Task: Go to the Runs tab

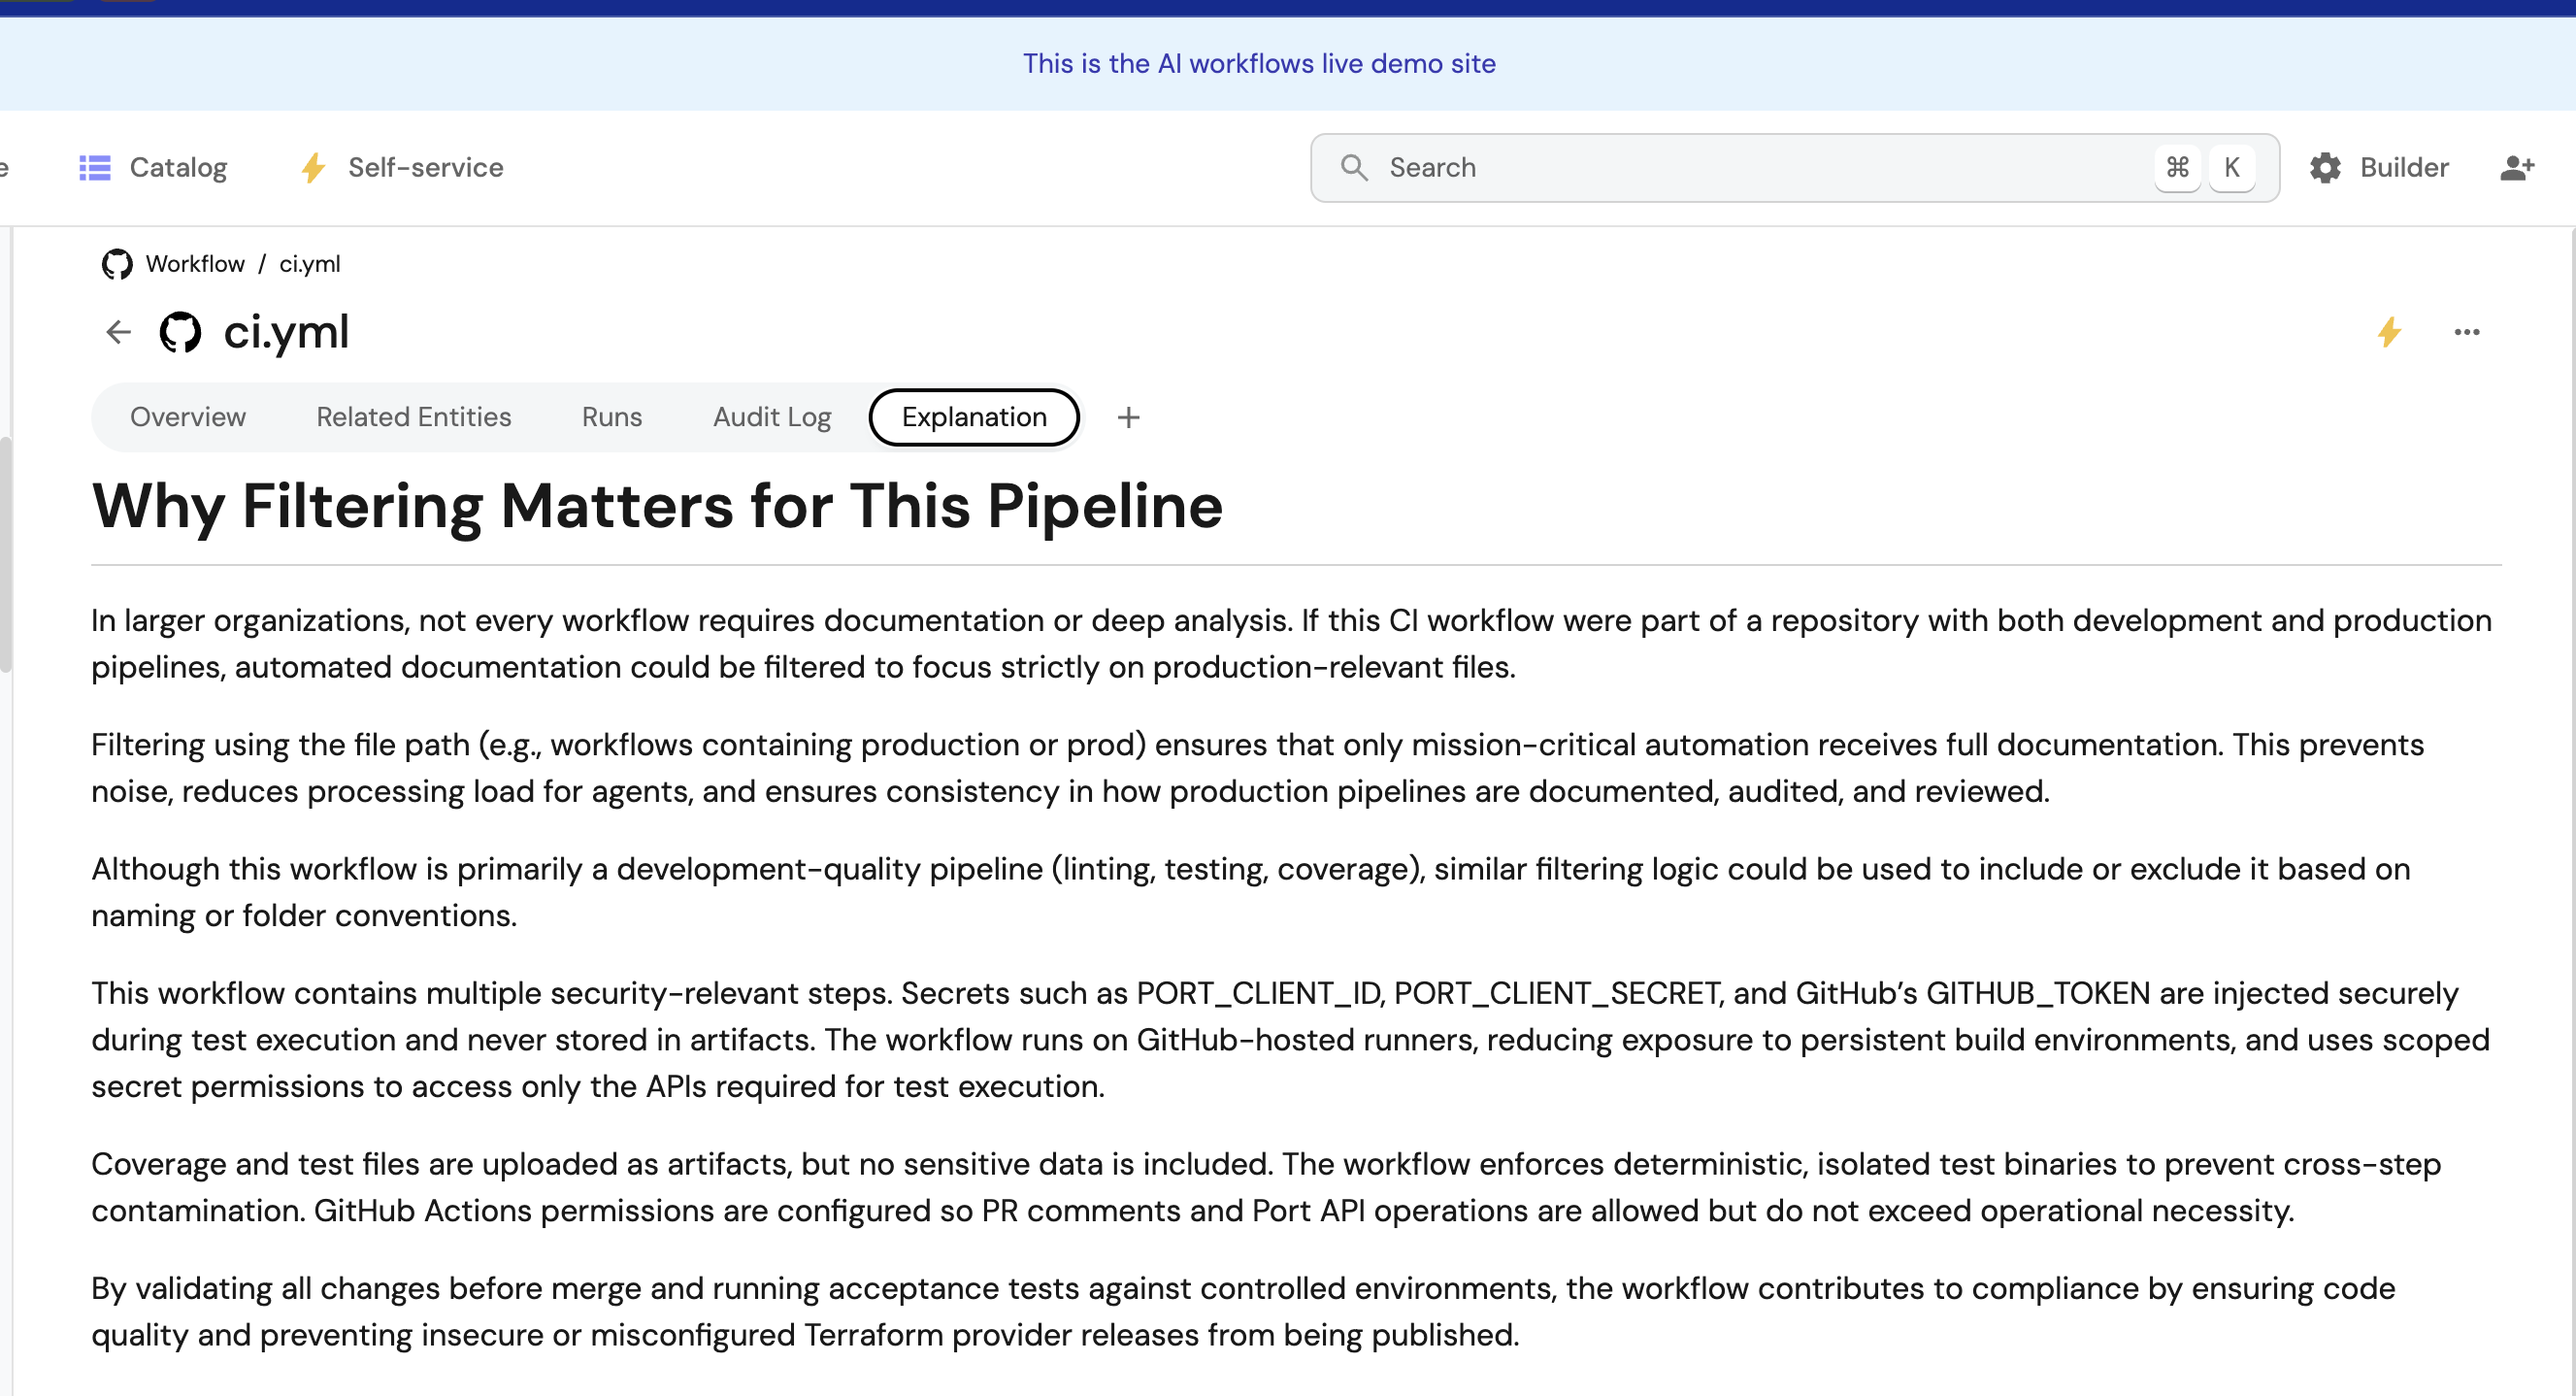Action: [611, 417]
